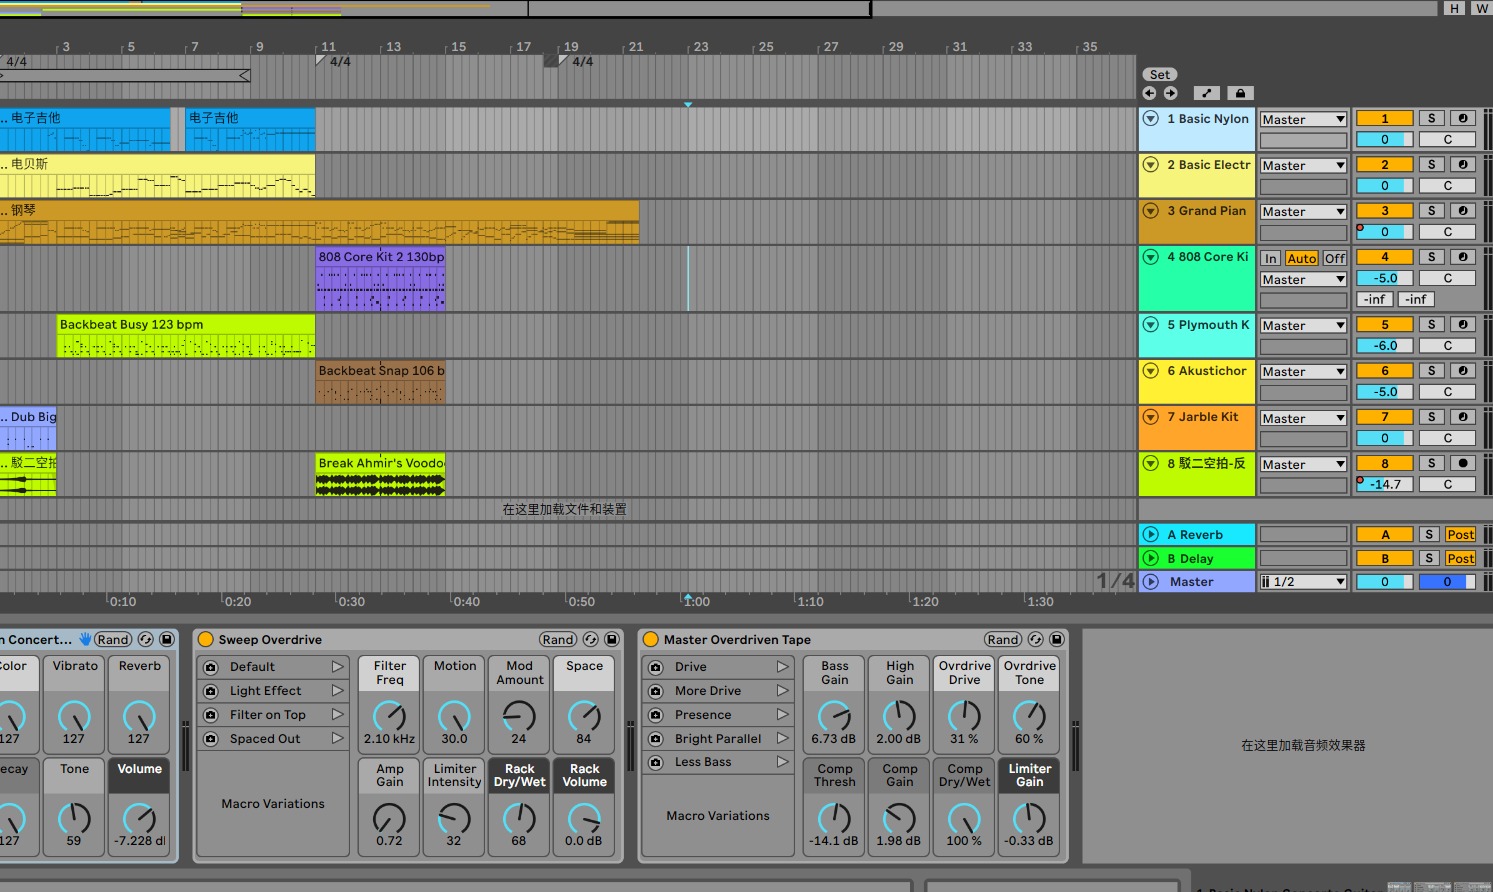Solo track 2 Basic Electr
Image resolution: width=1493 pixels, height=892 pixels.
click(1431, 164)
